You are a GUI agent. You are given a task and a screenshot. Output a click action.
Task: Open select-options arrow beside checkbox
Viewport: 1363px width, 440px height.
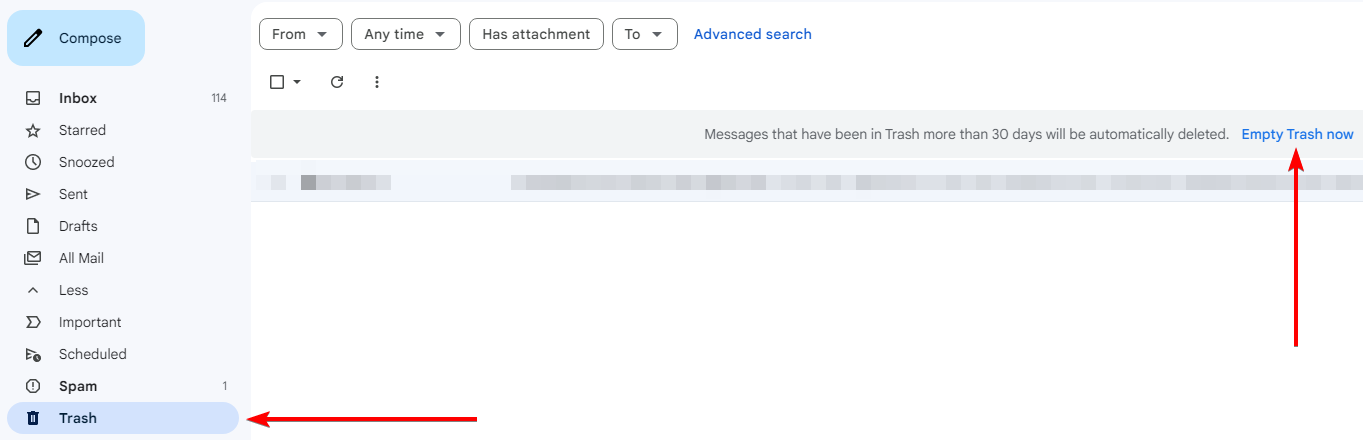coord(297,82)
